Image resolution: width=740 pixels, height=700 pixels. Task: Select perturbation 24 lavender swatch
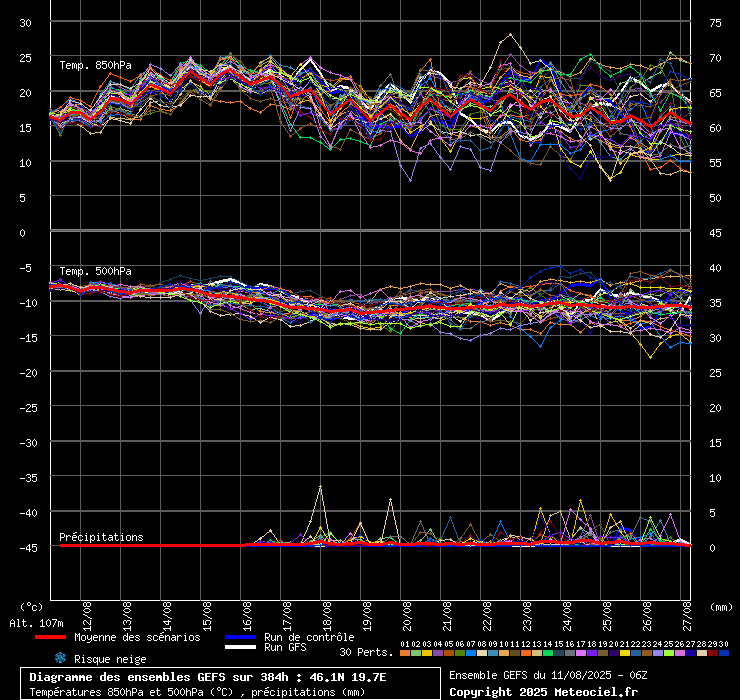coord(657,653)
